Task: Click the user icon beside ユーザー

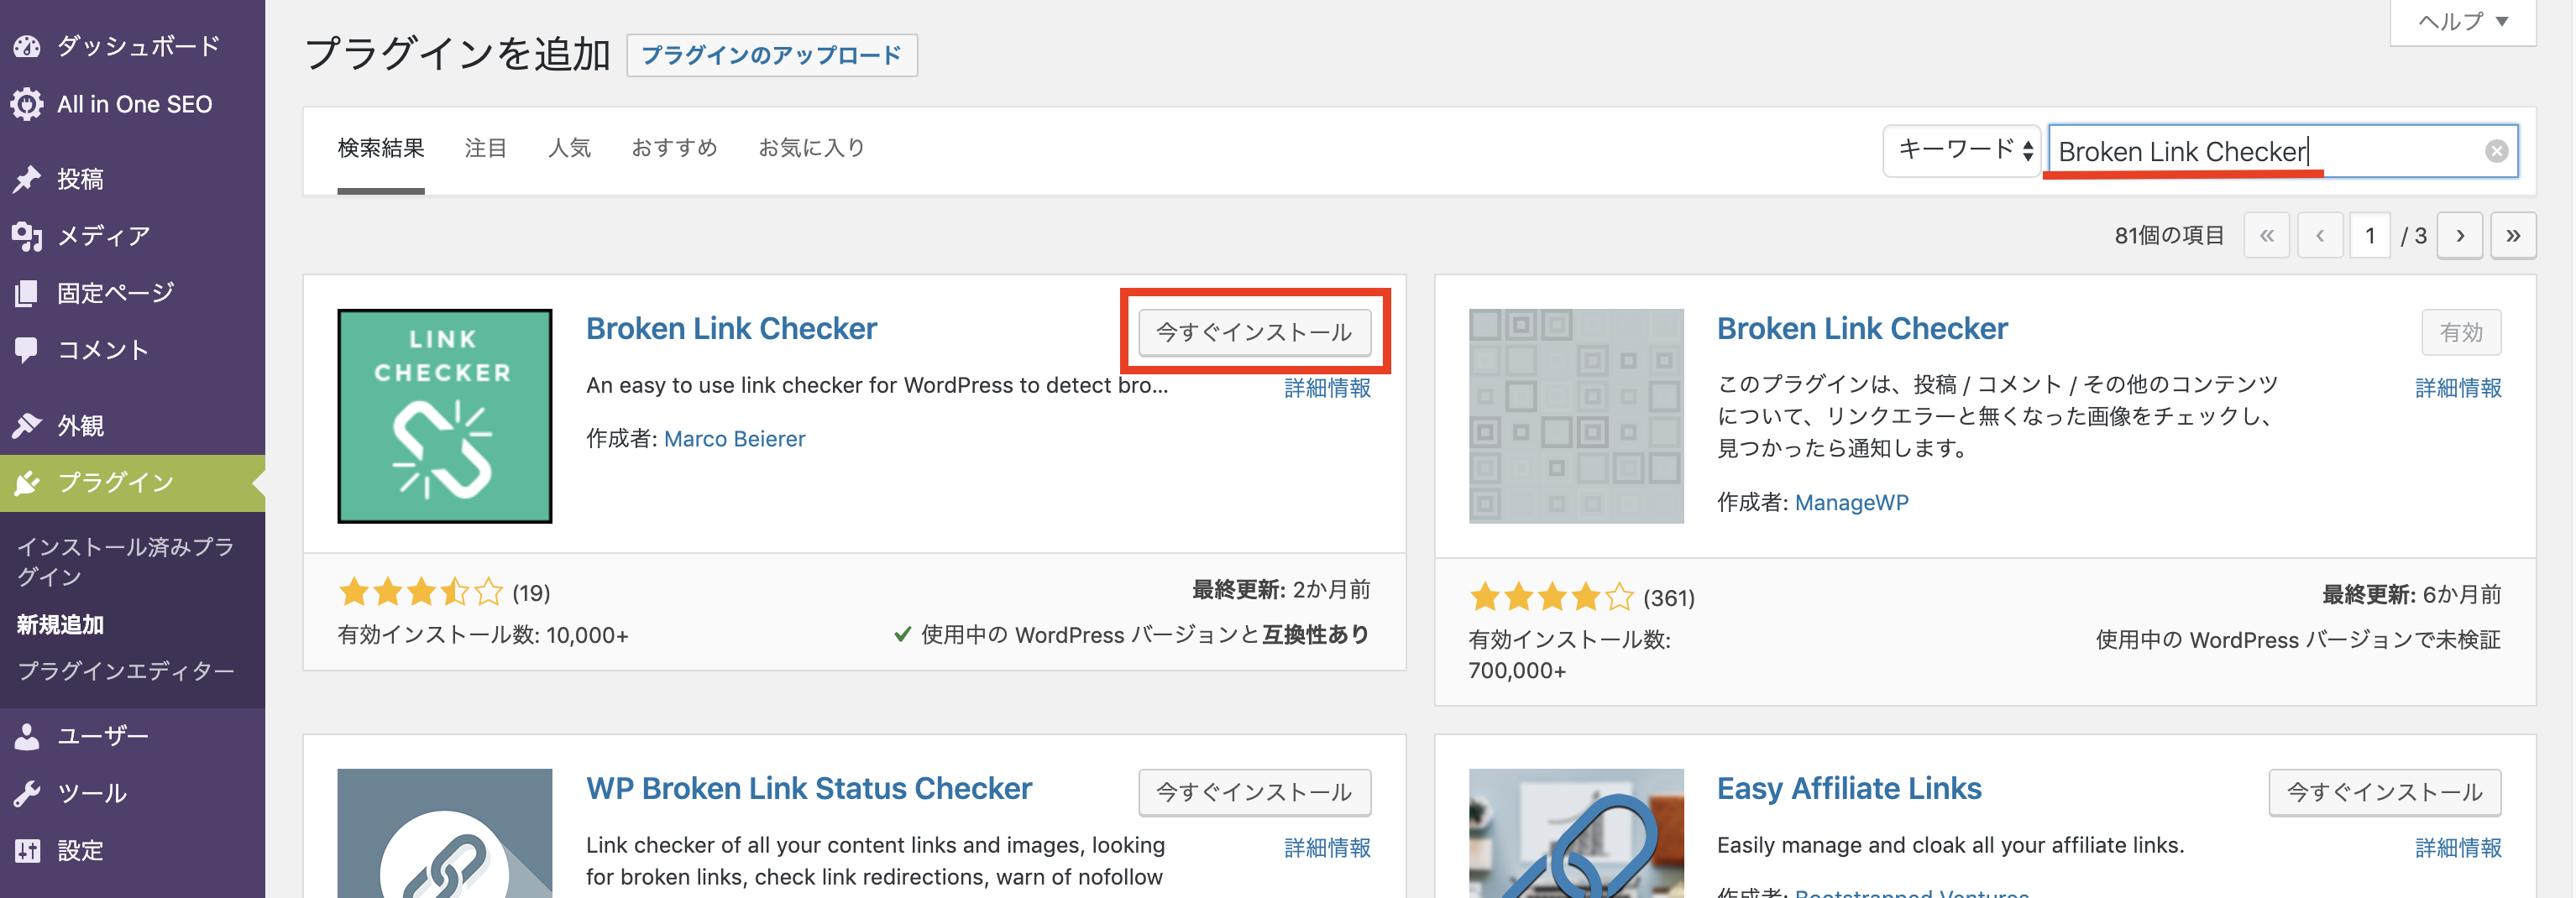Action: [x=27, y=736]
